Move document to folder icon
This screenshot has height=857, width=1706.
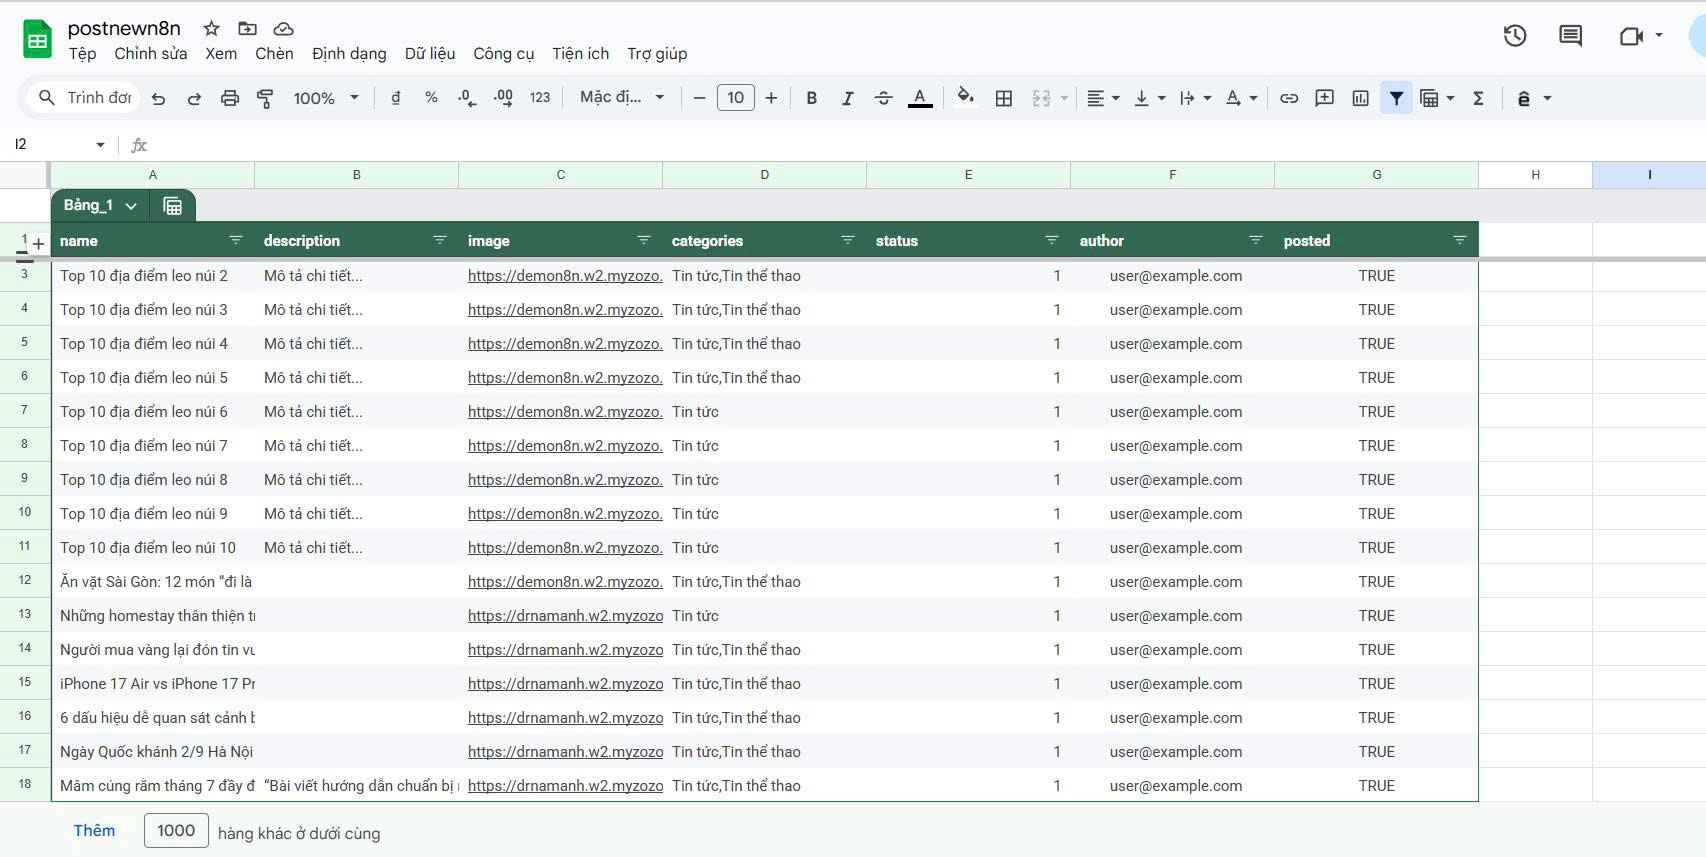tap(247, 29)
